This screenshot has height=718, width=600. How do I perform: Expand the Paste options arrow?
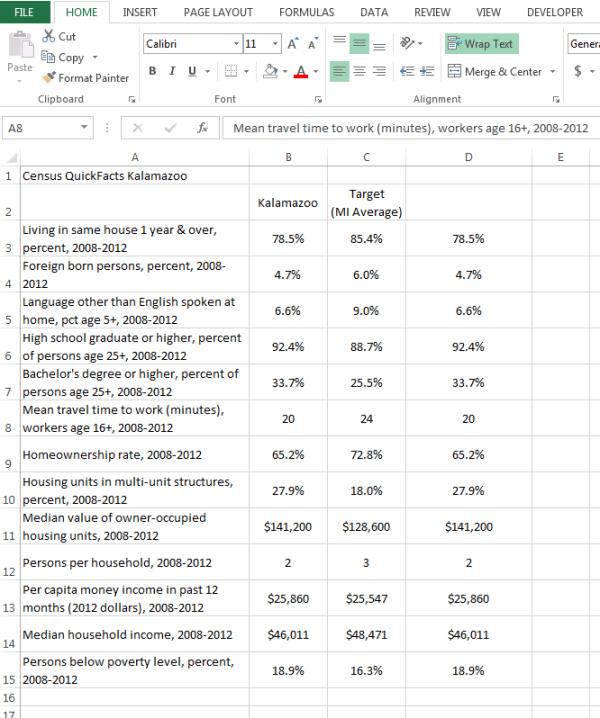pyautogui.click(x=19, y=82)
